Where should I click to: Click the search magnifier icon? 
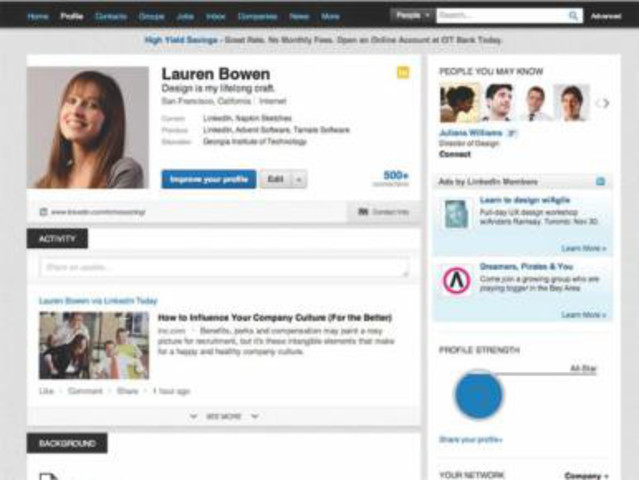point(573,16)
